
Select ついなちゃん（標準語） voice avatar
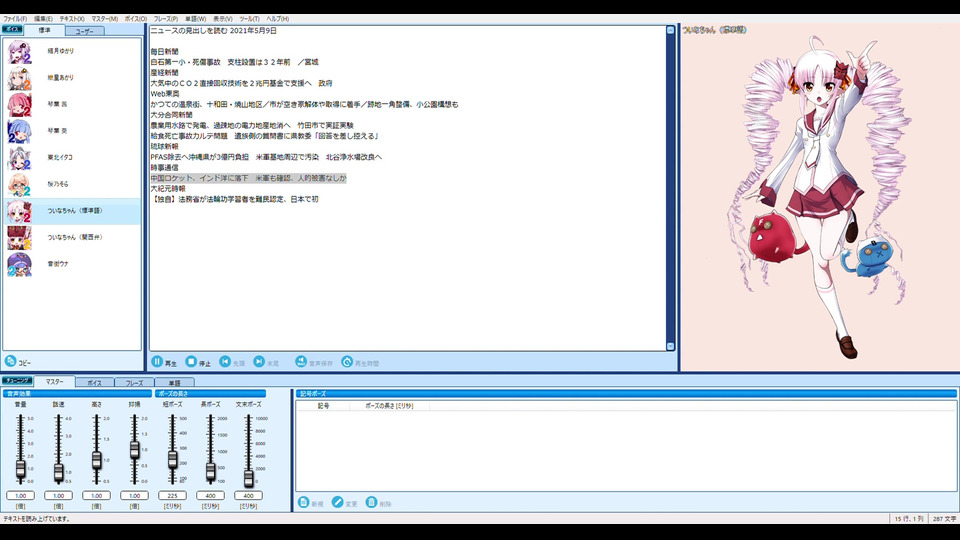coord(19,211)
